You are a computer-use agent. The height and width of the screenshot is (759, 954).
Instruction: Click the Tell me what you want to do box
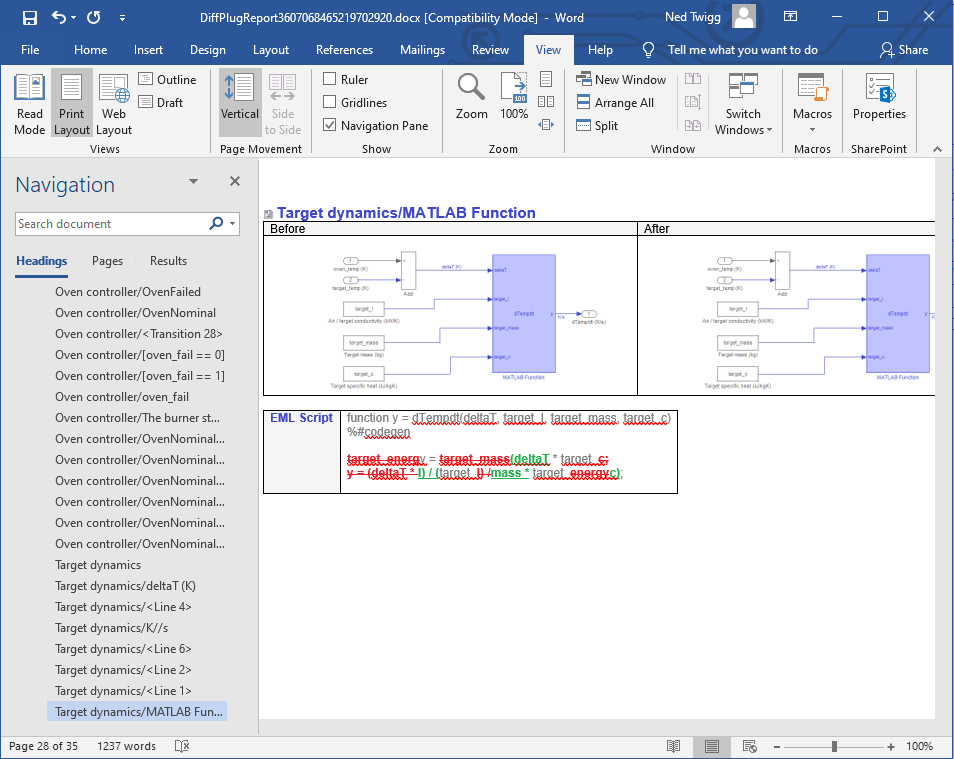coord(742,50)
